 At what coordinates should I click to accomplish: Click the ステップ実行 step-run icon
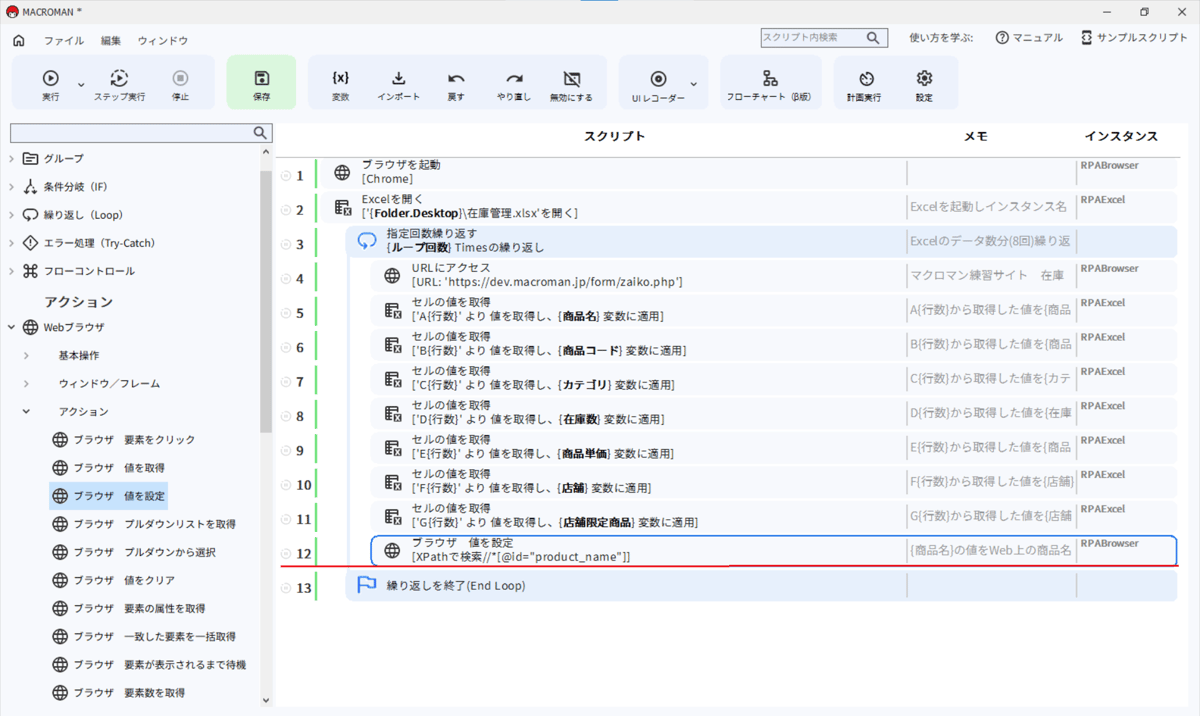119,79
